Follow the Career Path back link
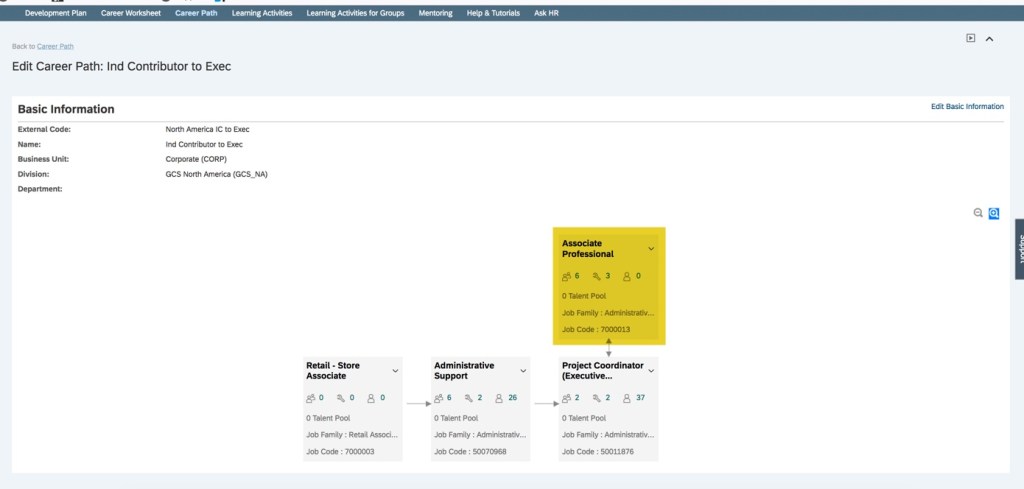This screenshot has width=1024, height=489. click(55, 46)
